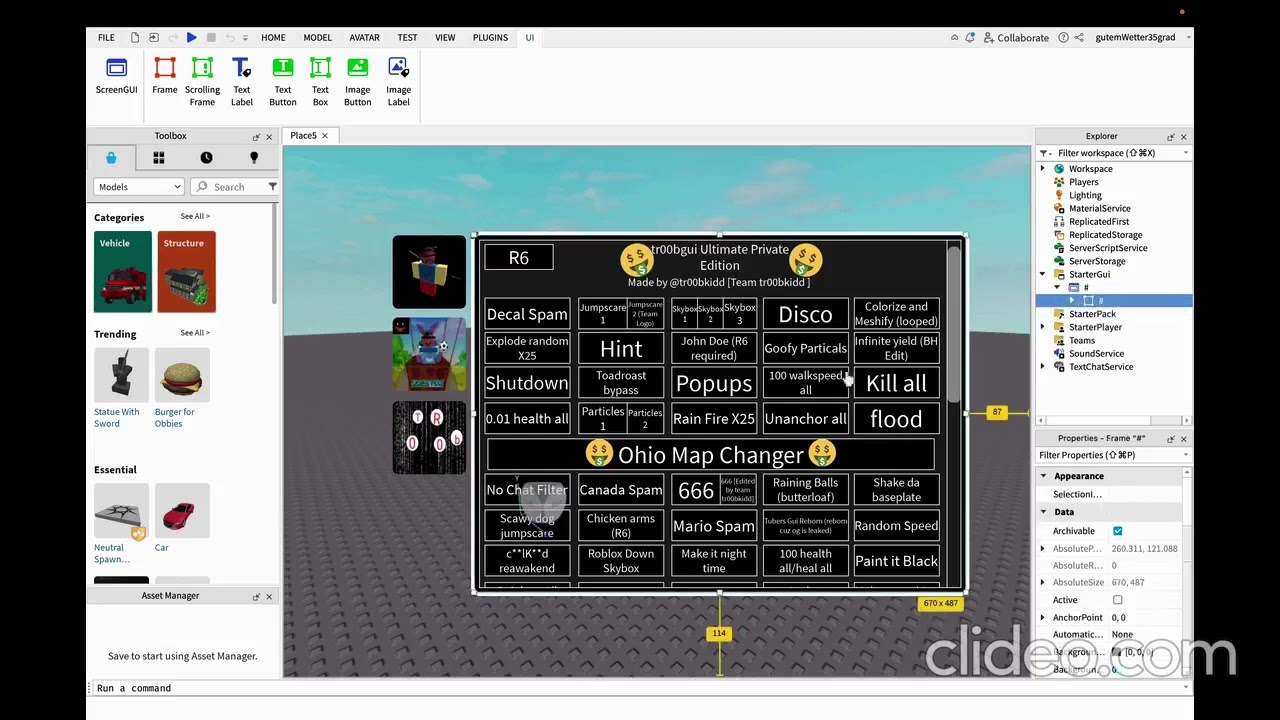Click the Lighting bulb icon in Explorer
The width and height of the screenshot is (1280, 720).
click(x=1059, y=195)
